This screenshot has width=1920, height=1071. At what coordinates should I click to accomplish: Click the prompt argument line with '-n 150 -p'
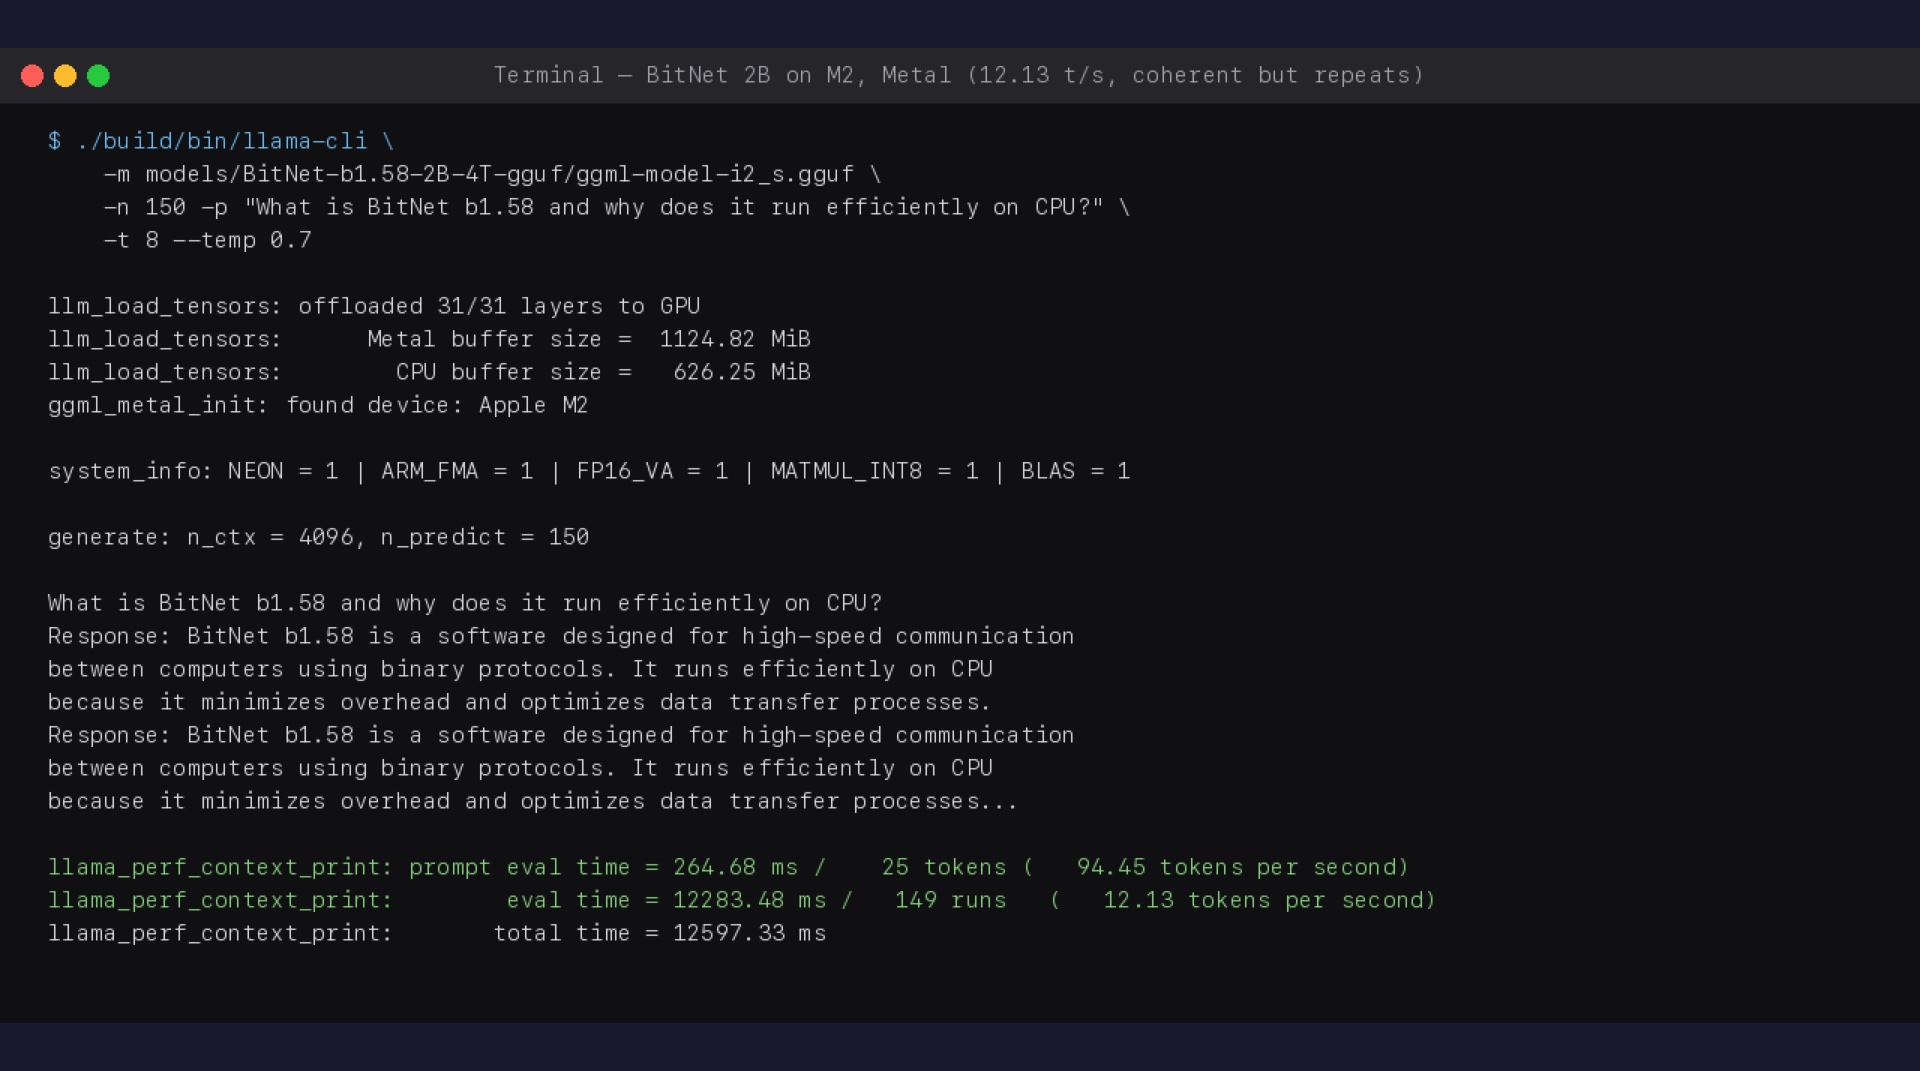click(x=616, y=207)
